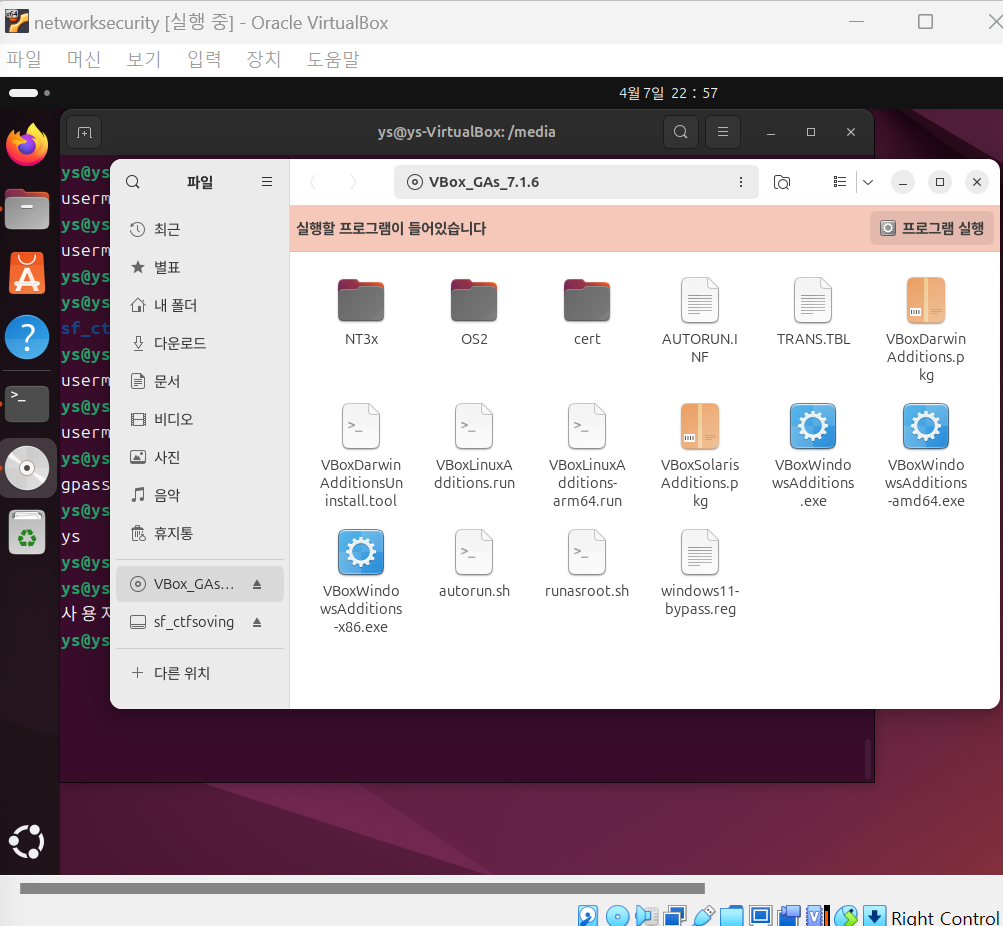Select VBoxLinuxAdditions-arm64.run file
The width and height of the screenshot is (1003, 926).
point(587,455)
